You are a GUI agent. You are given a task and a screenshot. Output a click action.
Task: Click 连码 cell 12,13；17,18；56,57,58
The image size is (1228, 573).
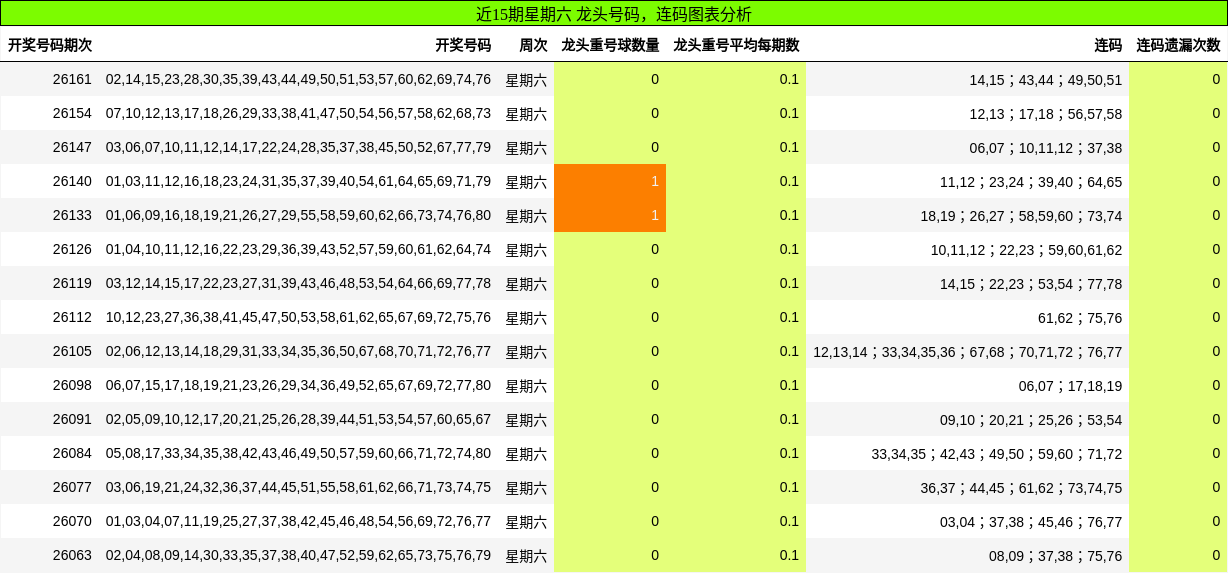(1046, 114)
